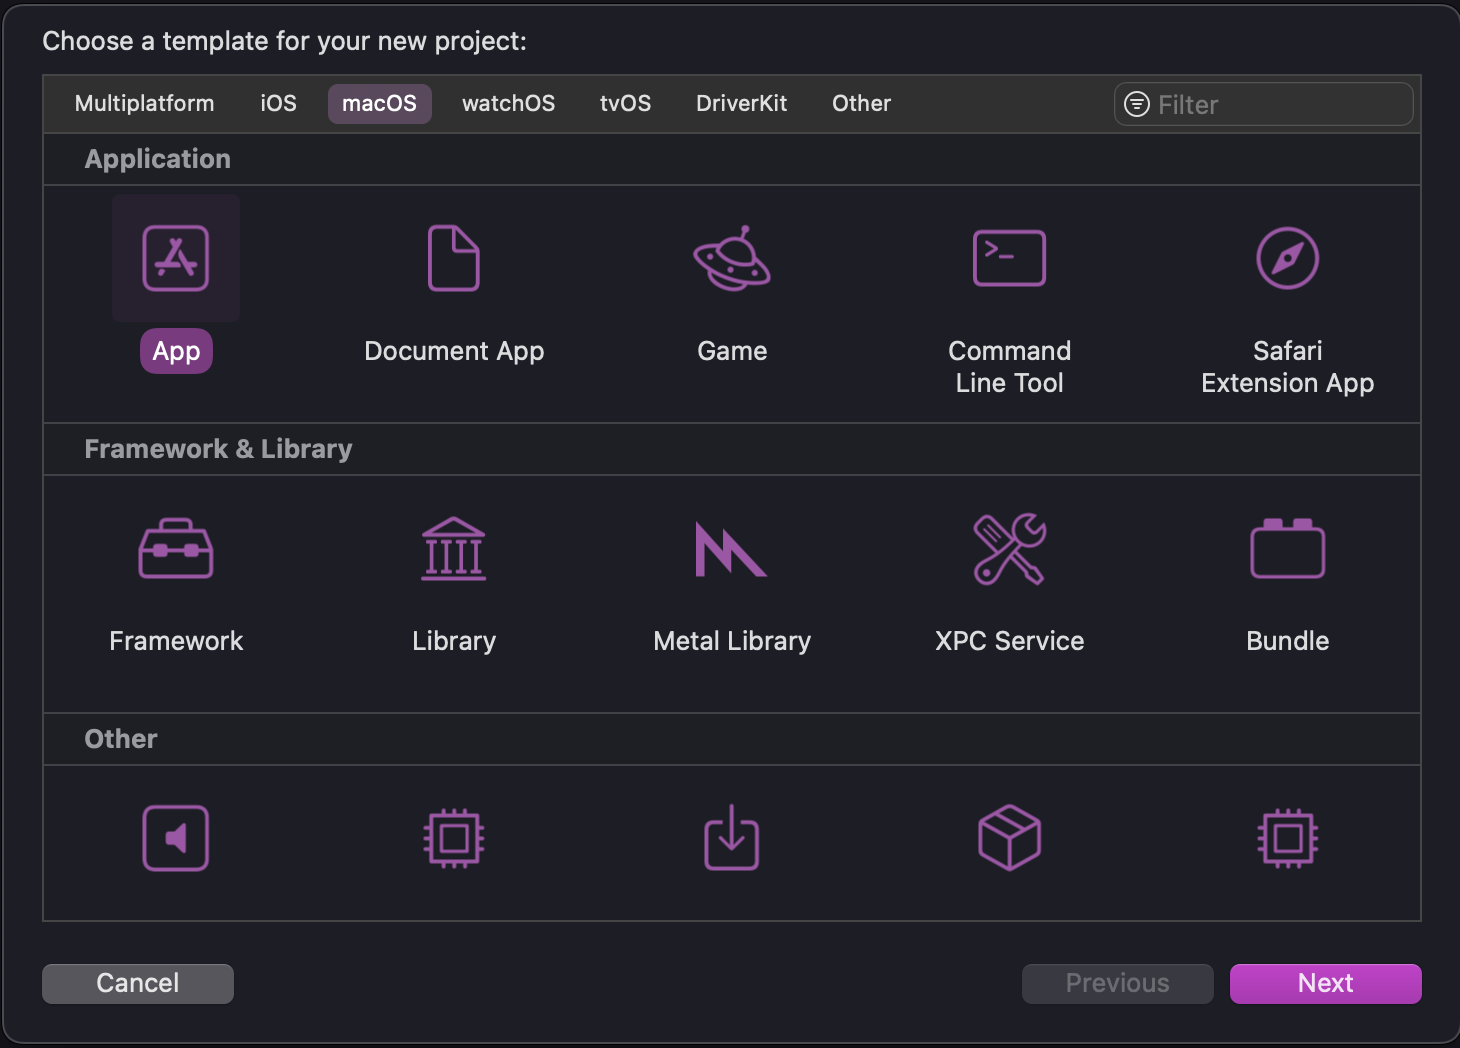Select the Framework toolbox icon
Viewport: 1460px width, 1048px height.
tap(176, 548)
